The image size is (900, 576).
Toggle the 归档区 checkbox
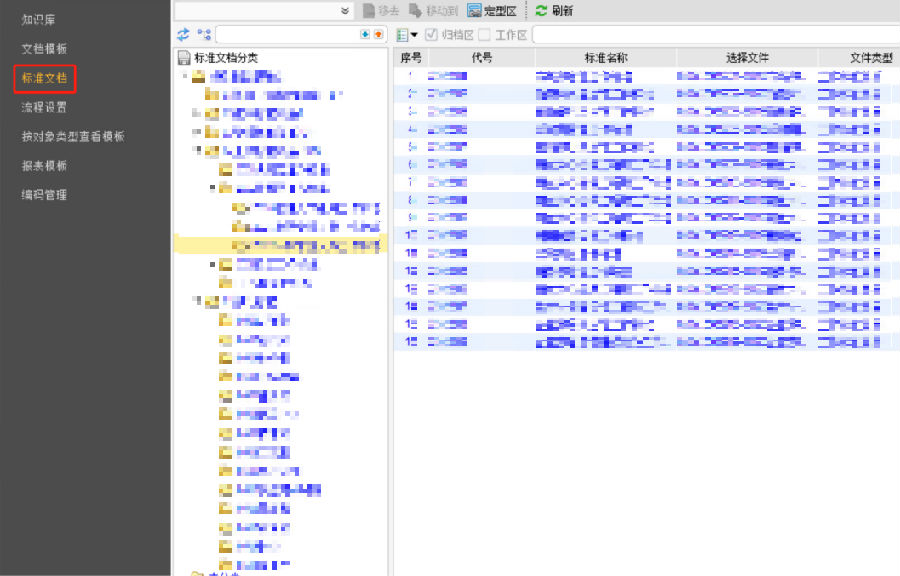[432, 35]
